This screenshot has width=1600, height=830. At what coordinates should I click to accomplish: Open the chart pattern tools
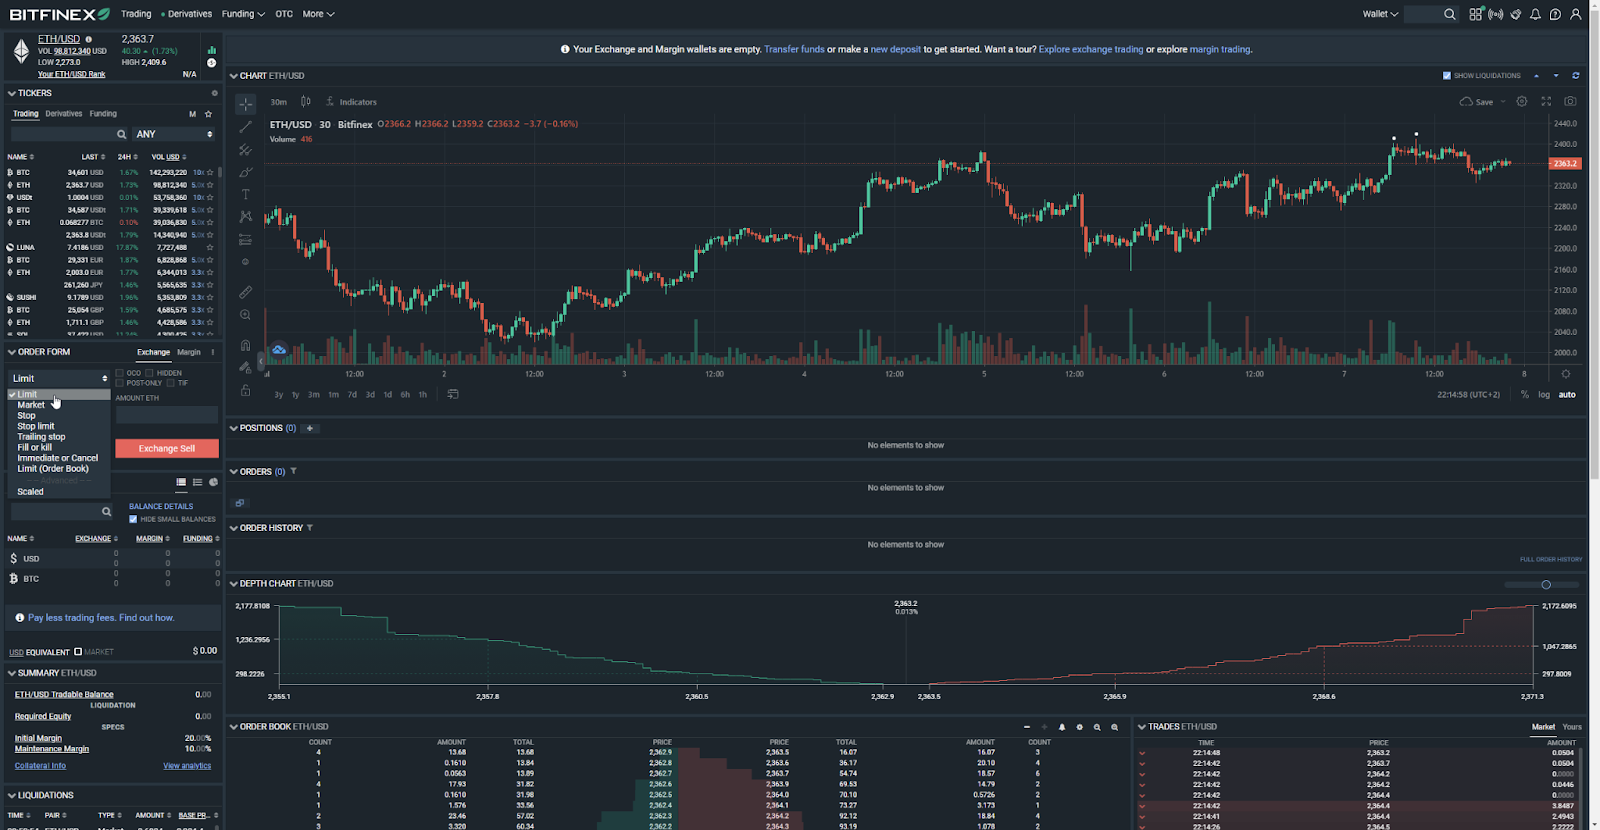click(245, 216)
